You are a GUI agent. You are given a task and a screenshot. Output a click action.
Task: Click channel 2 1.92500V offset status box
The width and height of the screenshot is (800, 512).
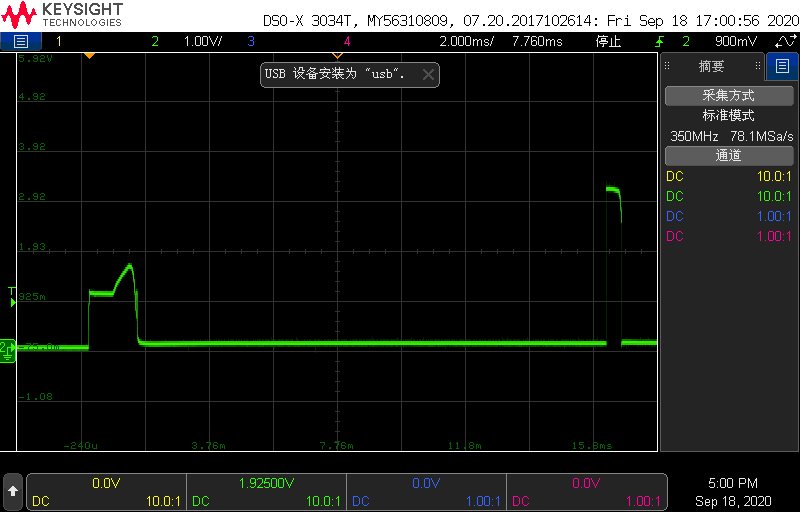coord(266,492)
